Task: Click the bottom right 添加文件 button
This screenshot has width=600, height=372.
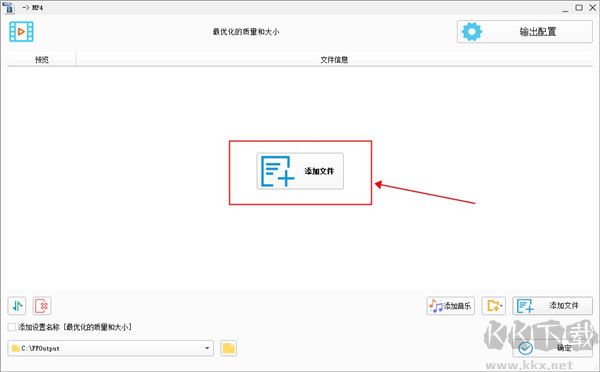Action: point(553,306)
